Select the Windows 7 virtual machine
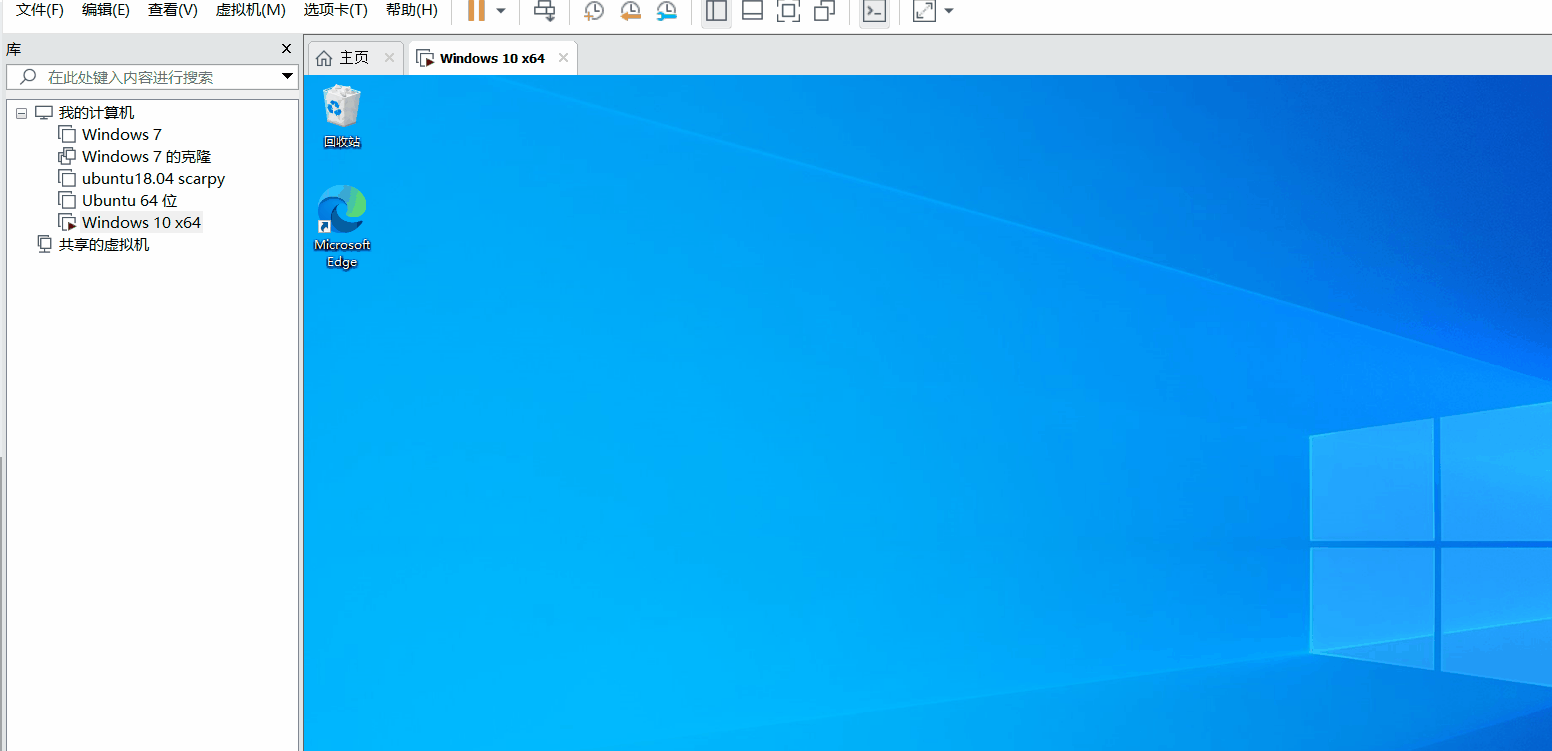 point(121,134)
